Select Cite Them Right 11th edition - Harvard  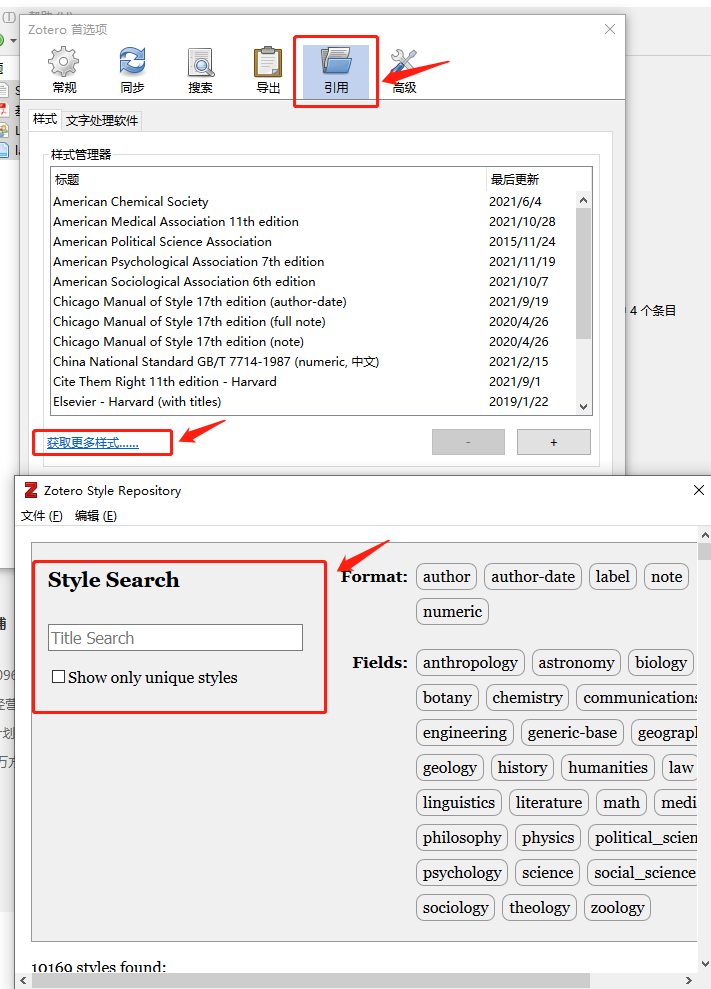point(314,382)
